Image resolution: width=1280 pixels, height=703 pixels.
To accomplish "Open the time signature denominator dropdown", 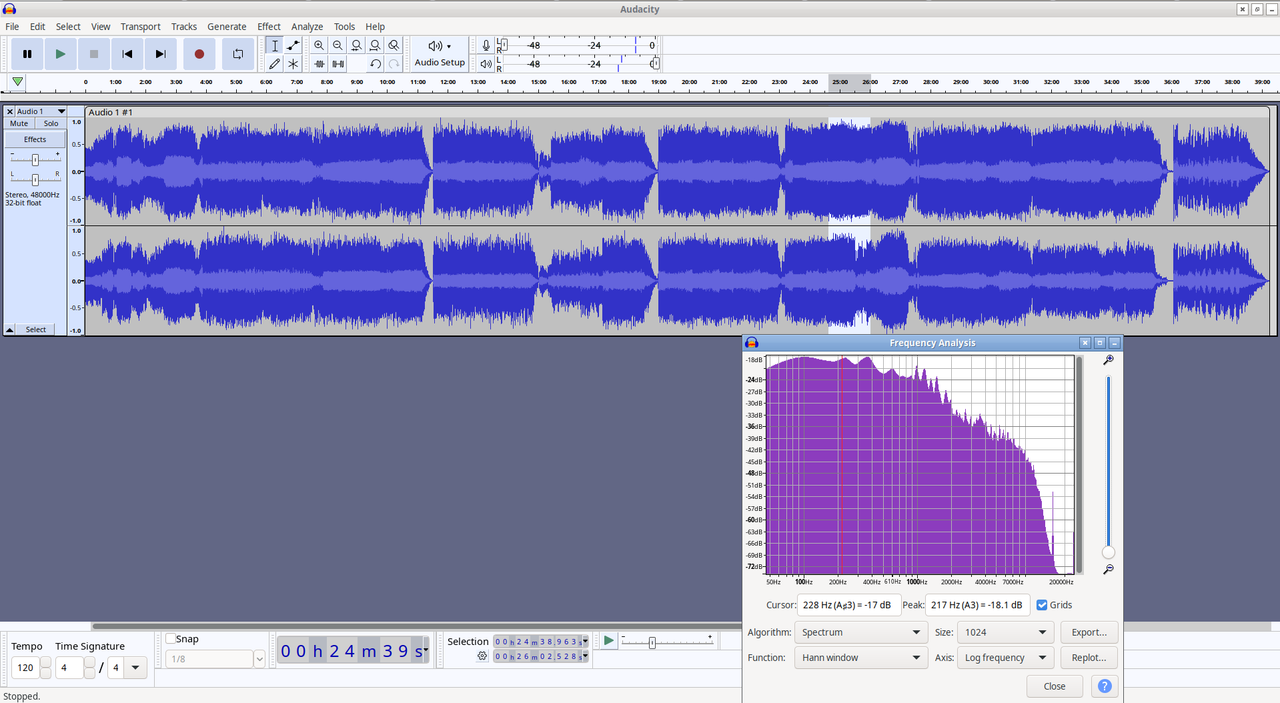I will 127,667.
